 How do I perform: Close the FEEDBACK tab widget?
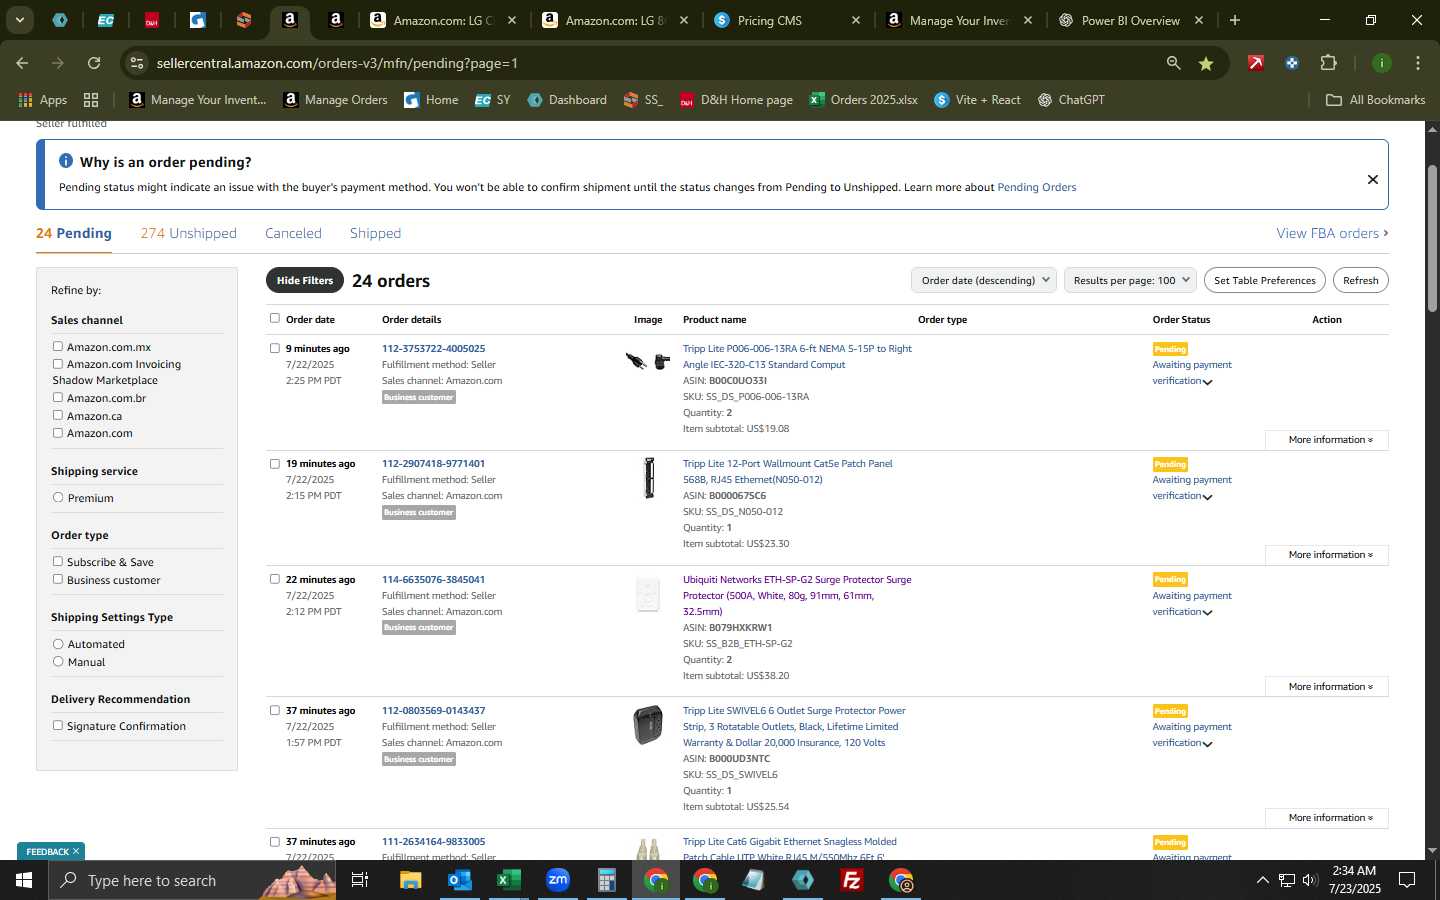(75, 851)
